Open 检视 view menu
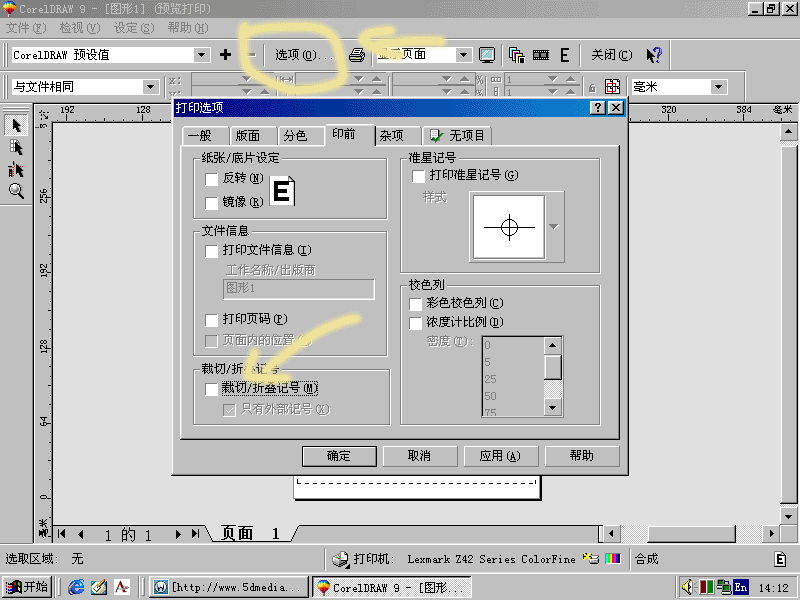The height and width of the screenshot is (600, 800). tap(80, 28)
